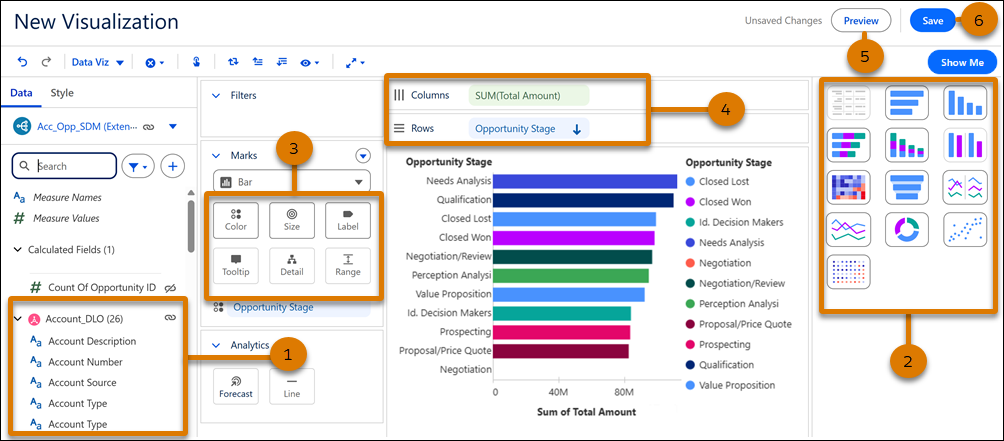
Task: Click the plus button beside Search
Action: point(172,166)
